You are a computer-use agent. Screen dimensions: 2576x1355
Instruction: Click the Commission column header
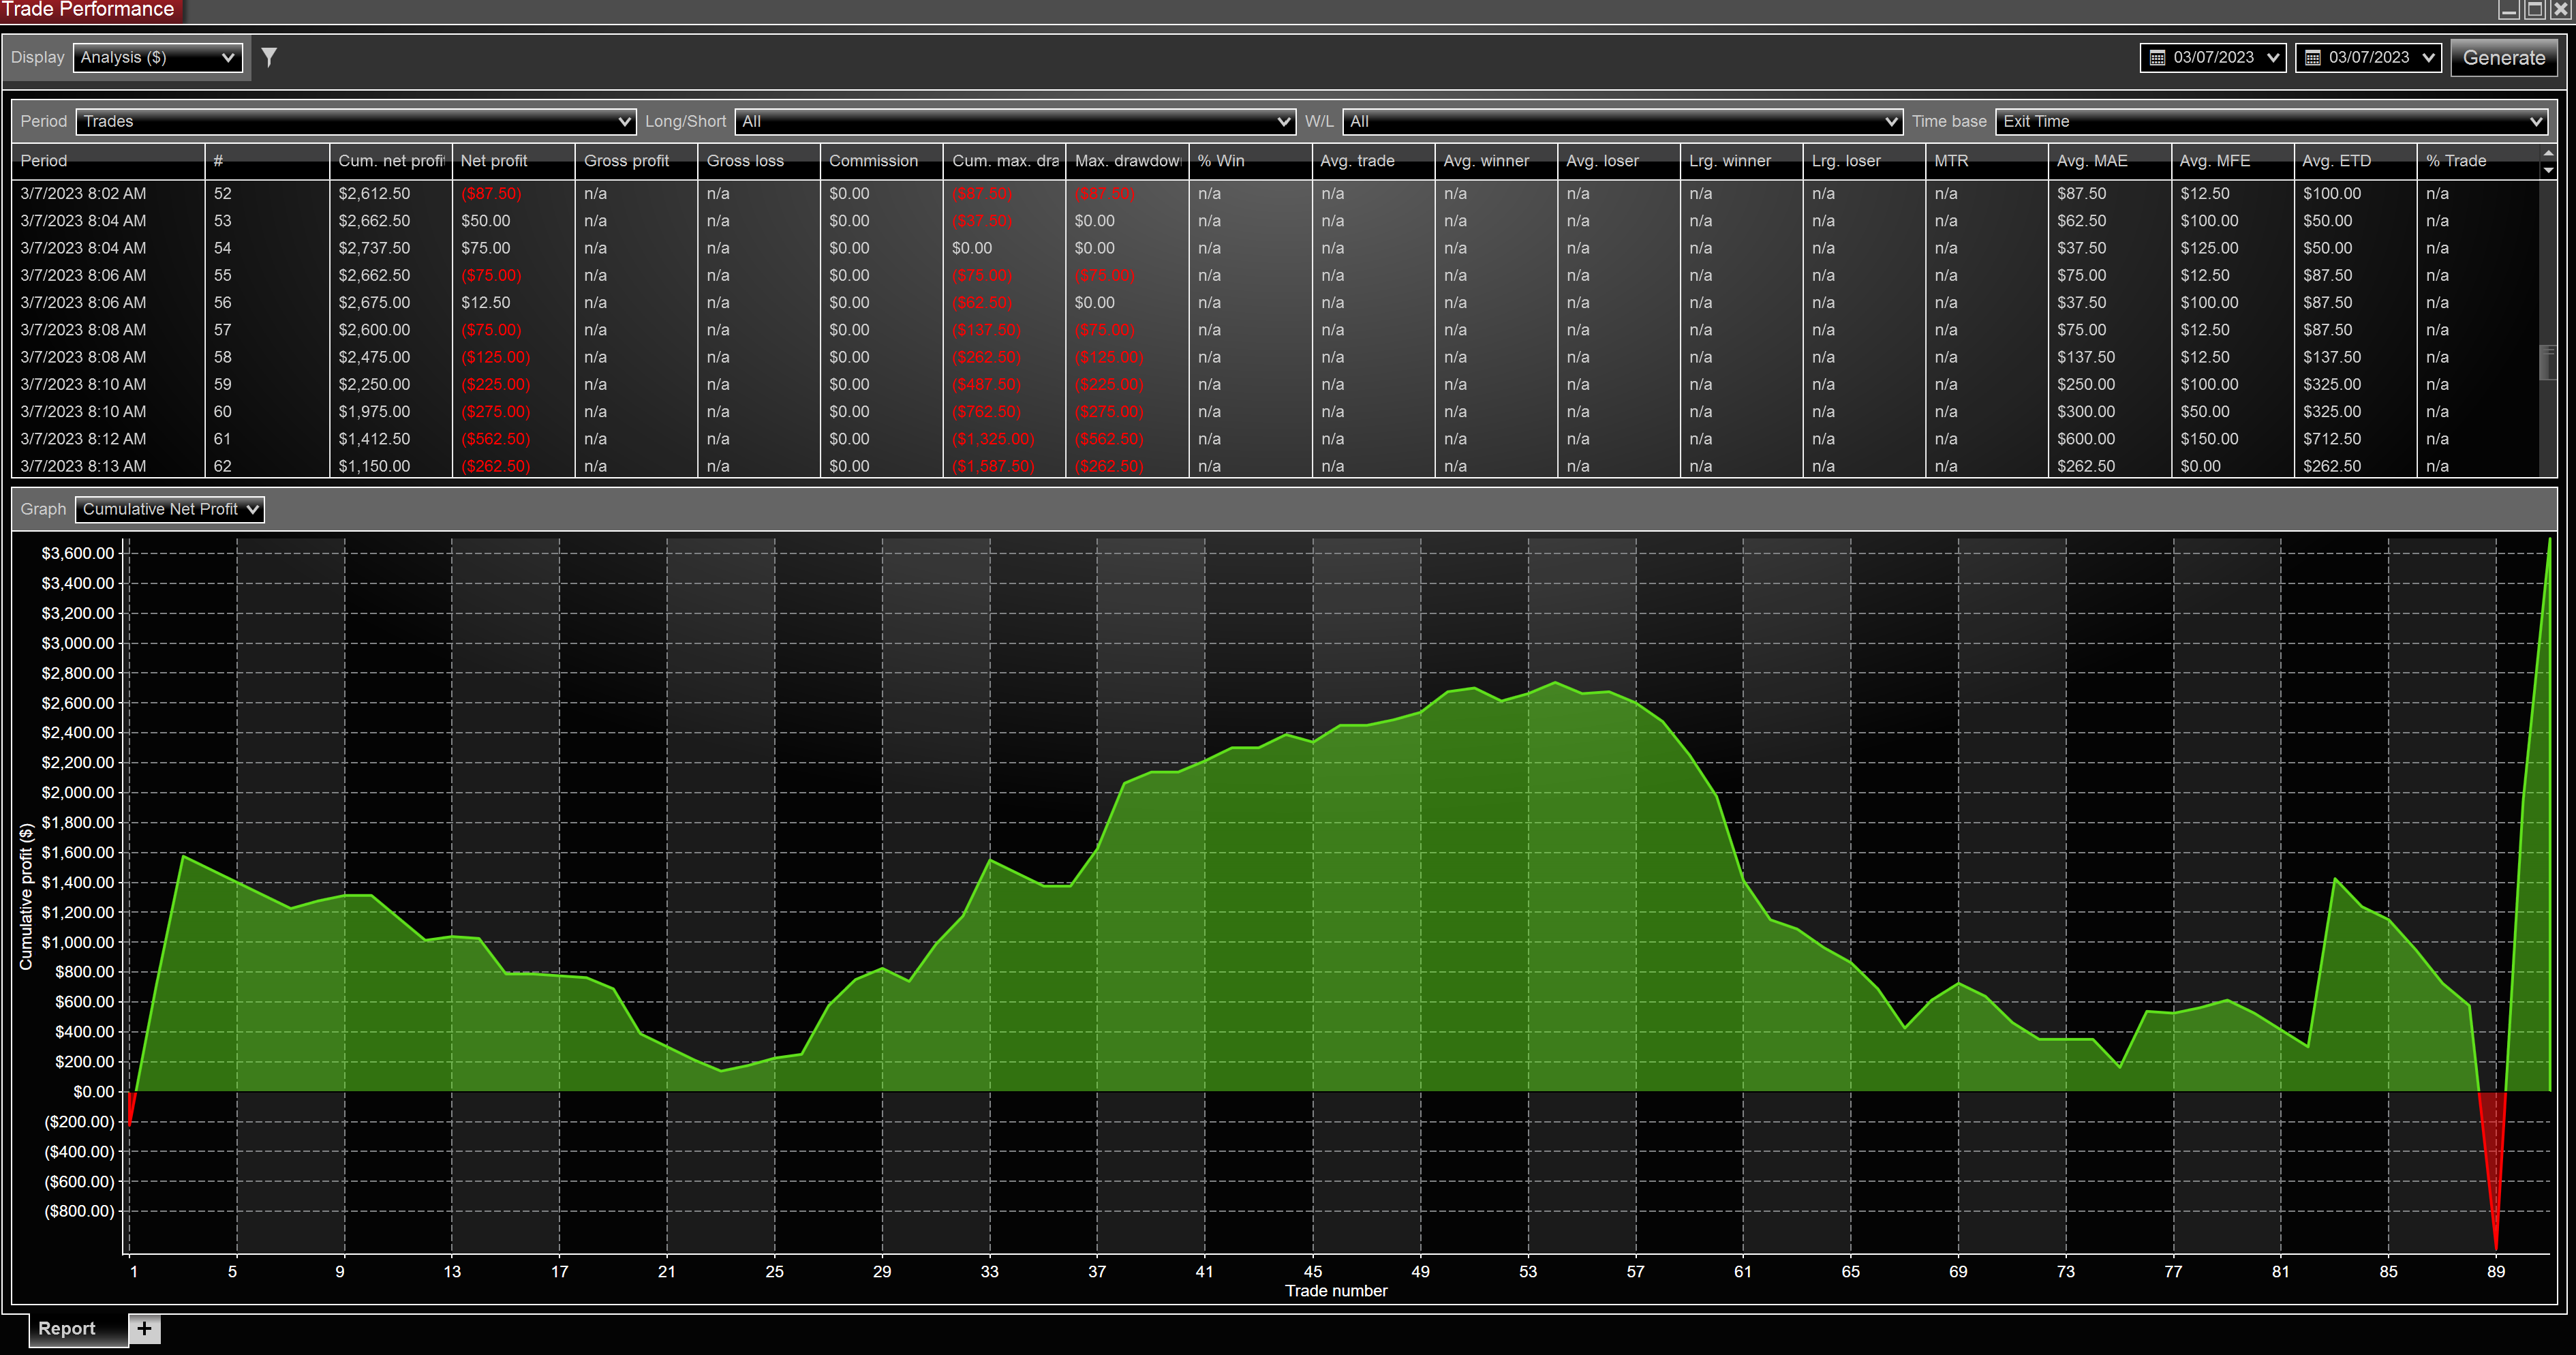click(881, 161)
